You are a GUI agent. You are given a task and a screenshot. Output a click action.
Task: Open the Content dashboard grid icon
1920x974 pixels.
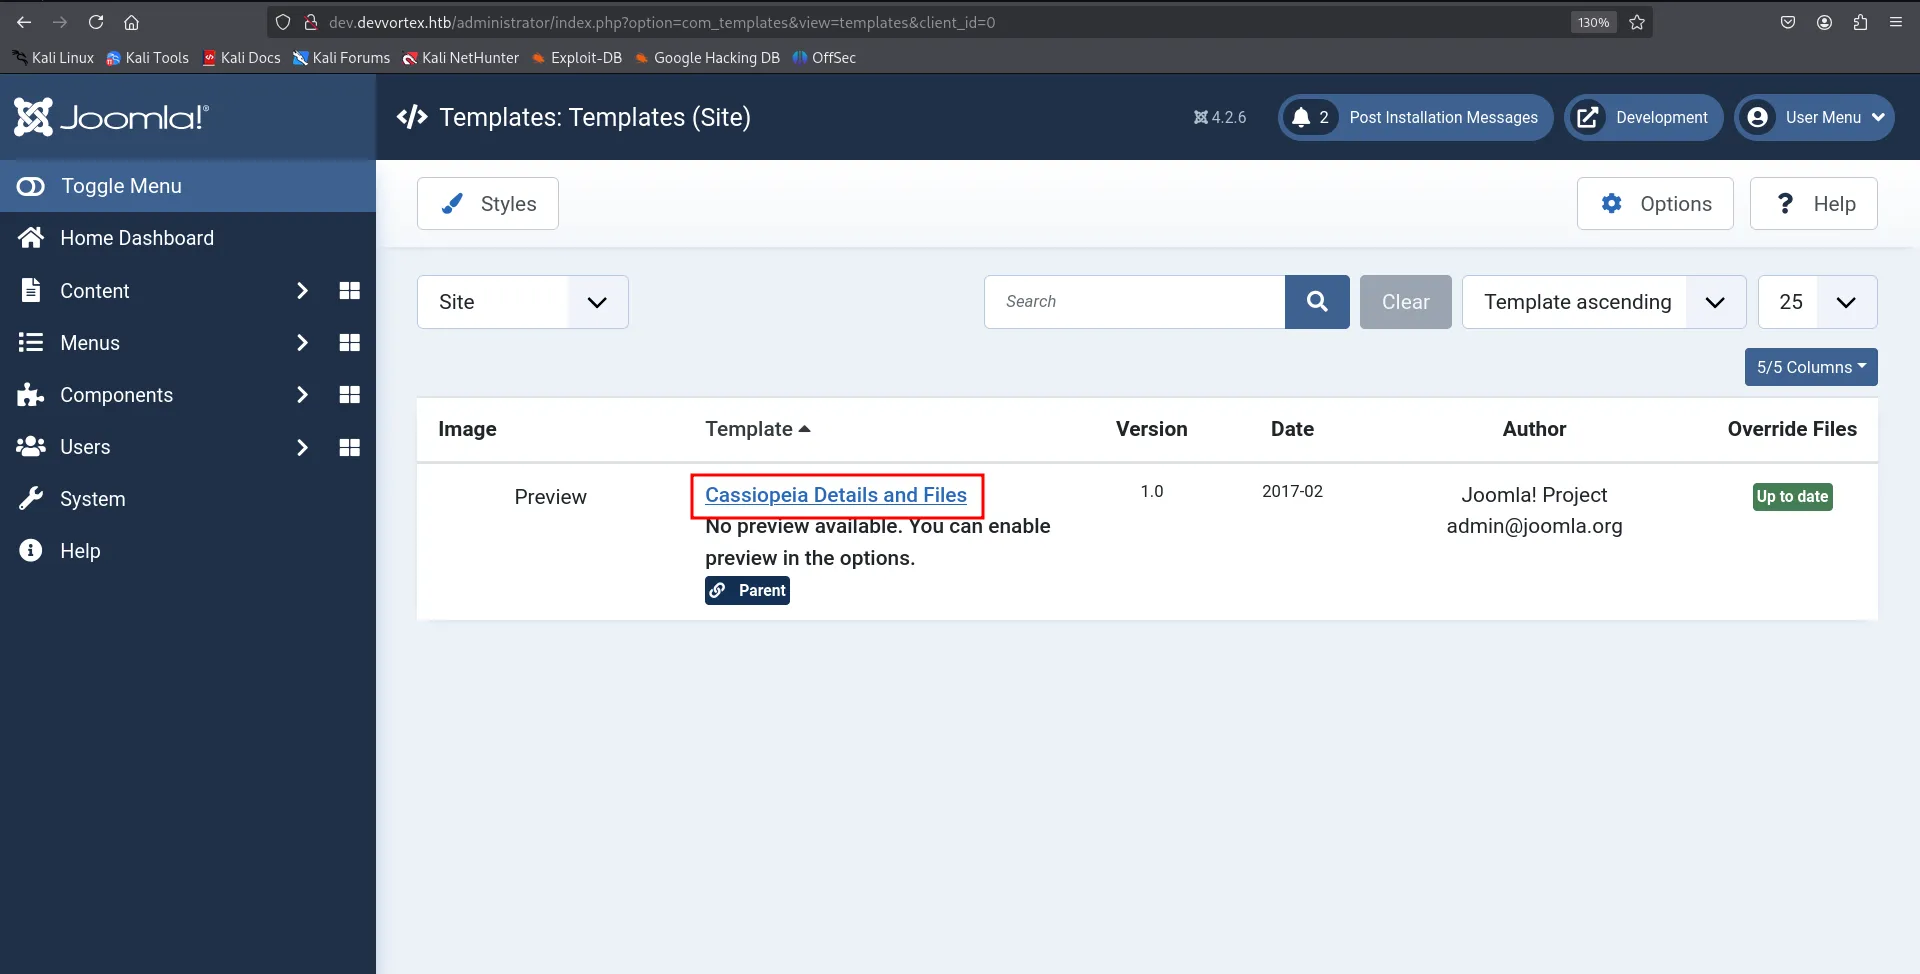349,291
